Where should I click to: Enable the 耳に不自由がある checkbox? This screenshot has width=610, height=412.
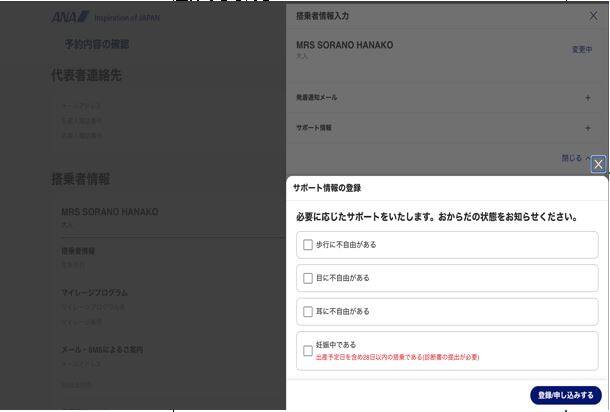pos(308,312)
